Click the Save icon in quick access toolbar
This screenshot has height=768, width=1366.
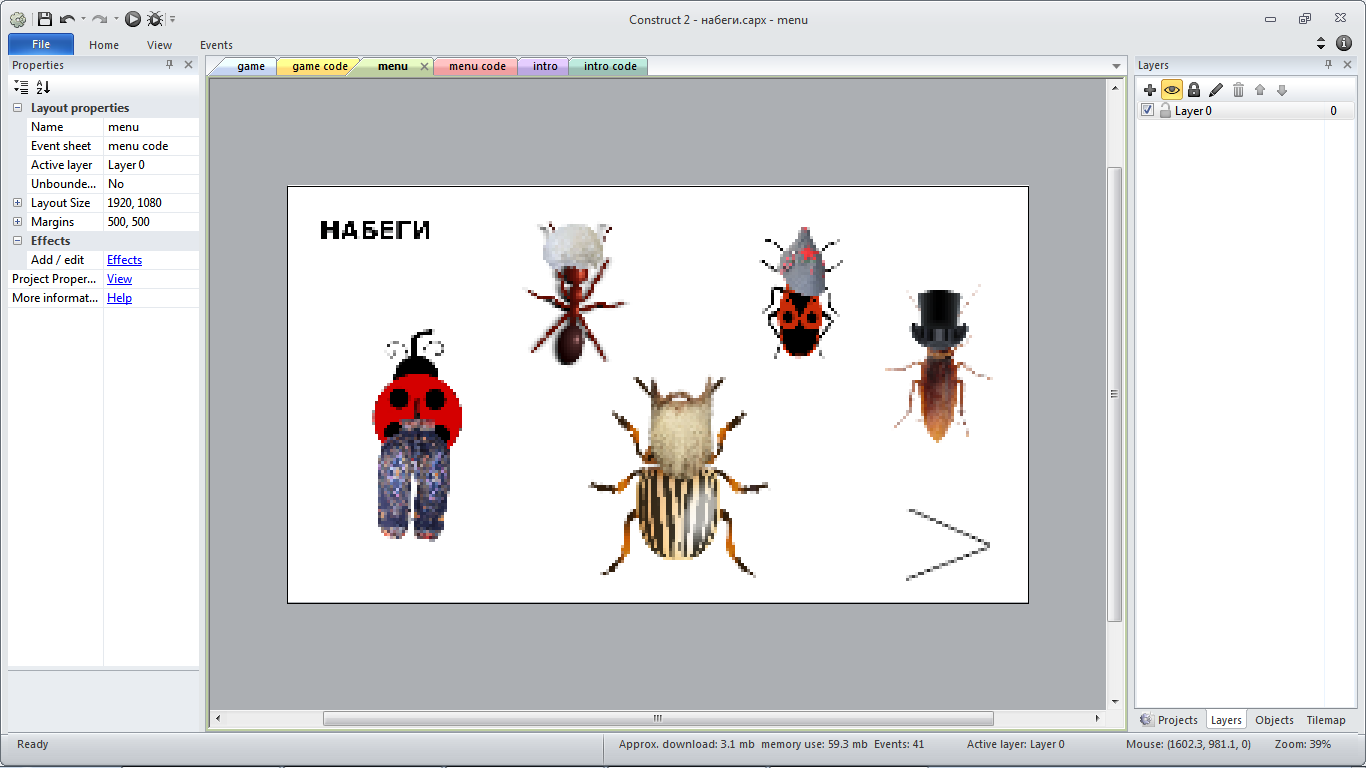(x=45, y=19)
